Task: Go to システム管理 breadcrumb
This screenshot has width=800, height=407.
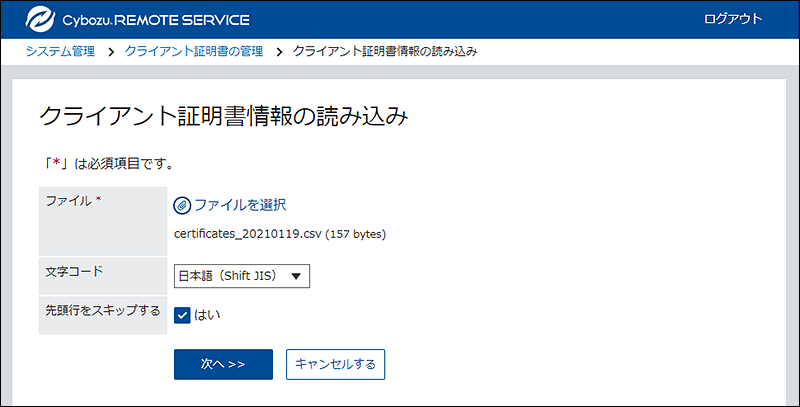Action: (60, 52)
